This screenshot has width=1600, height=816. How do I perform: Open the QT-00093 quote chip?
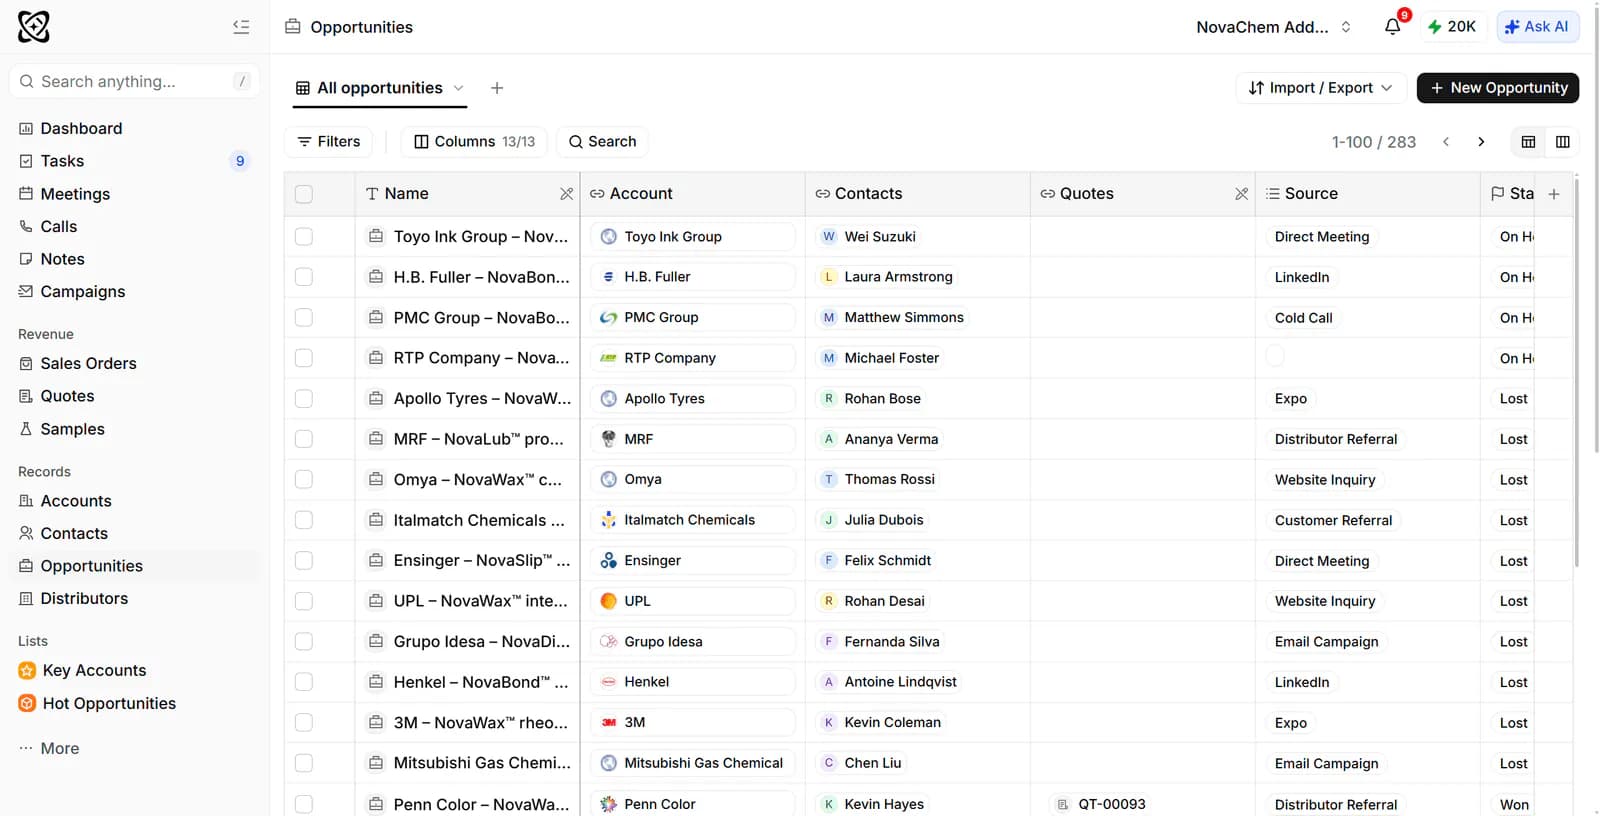pos(1101,804)
